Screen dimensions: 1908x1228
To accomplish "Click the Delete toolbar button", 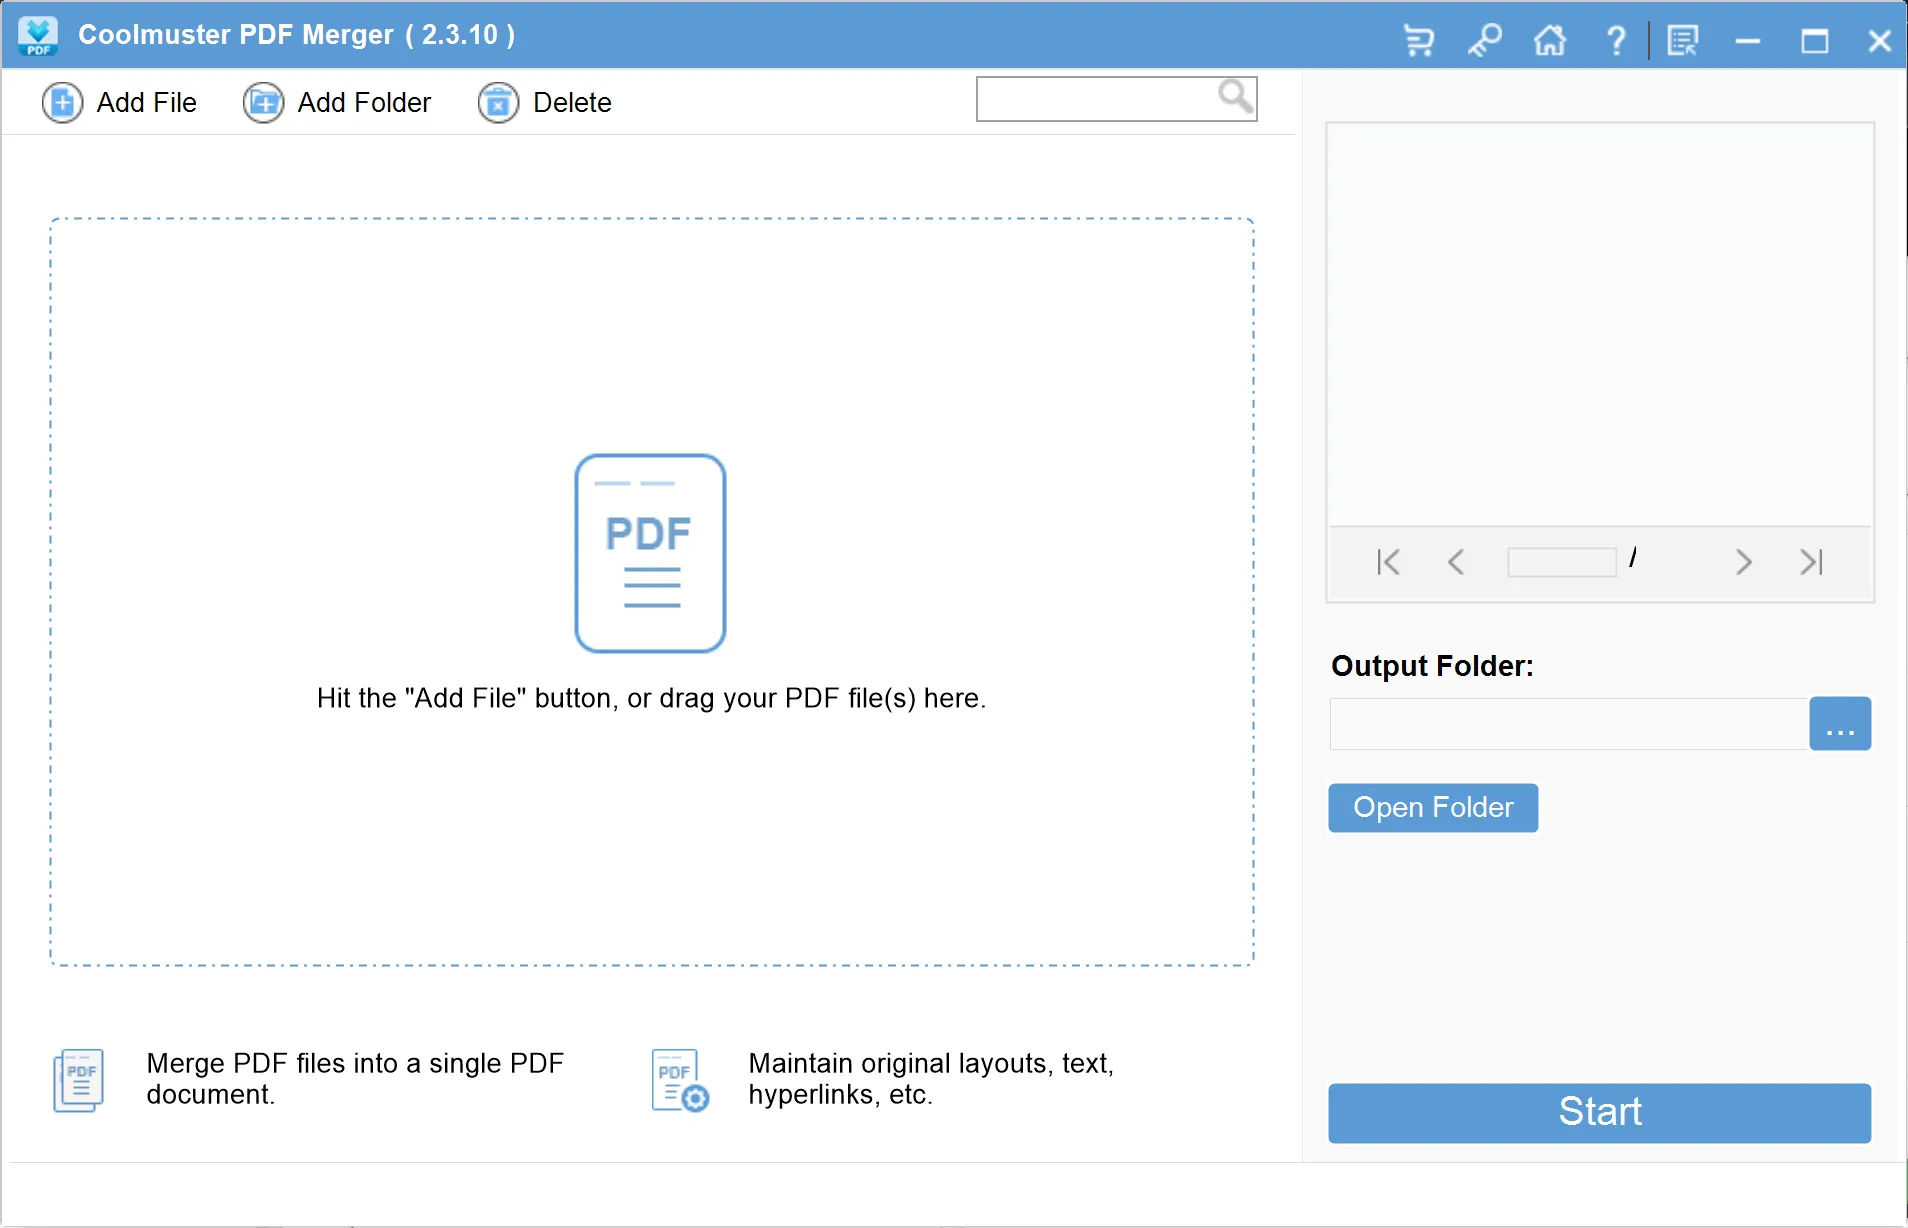I will click(x=545, y=102).
